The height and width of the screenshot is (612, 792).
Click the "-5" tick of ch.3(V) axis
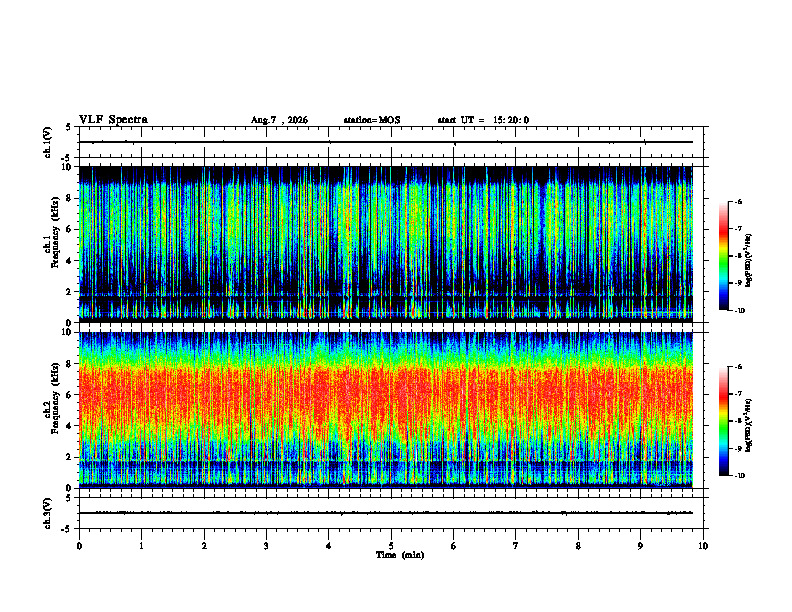pos(67,529)
